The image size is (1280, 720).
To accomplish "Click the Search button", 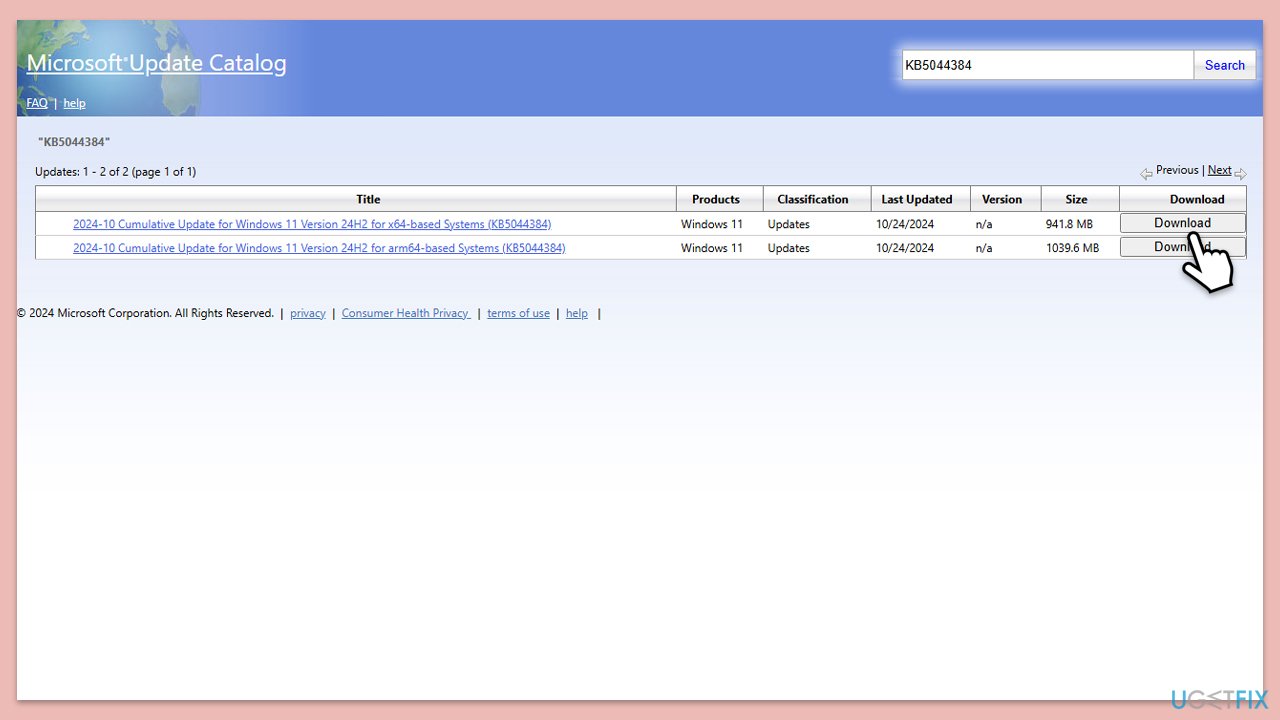I will coord(1225,65).
